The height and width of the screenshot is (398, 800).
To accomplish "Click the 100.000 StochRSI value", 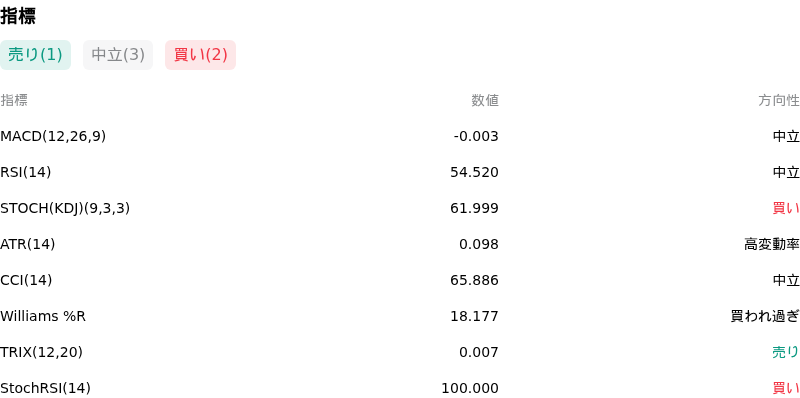I will click(x=470, y=388).
